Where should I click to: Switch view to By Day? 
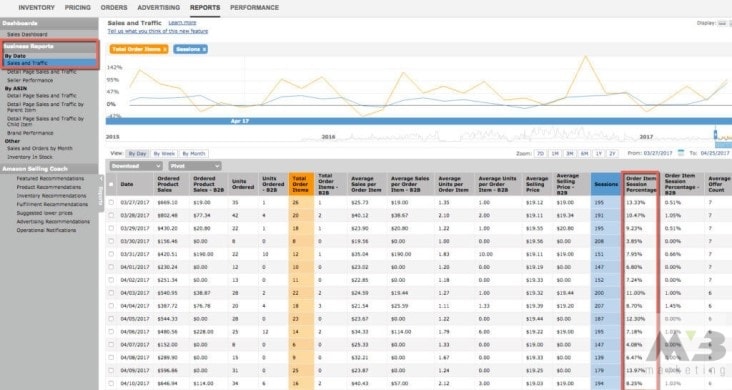coord(137,154)
